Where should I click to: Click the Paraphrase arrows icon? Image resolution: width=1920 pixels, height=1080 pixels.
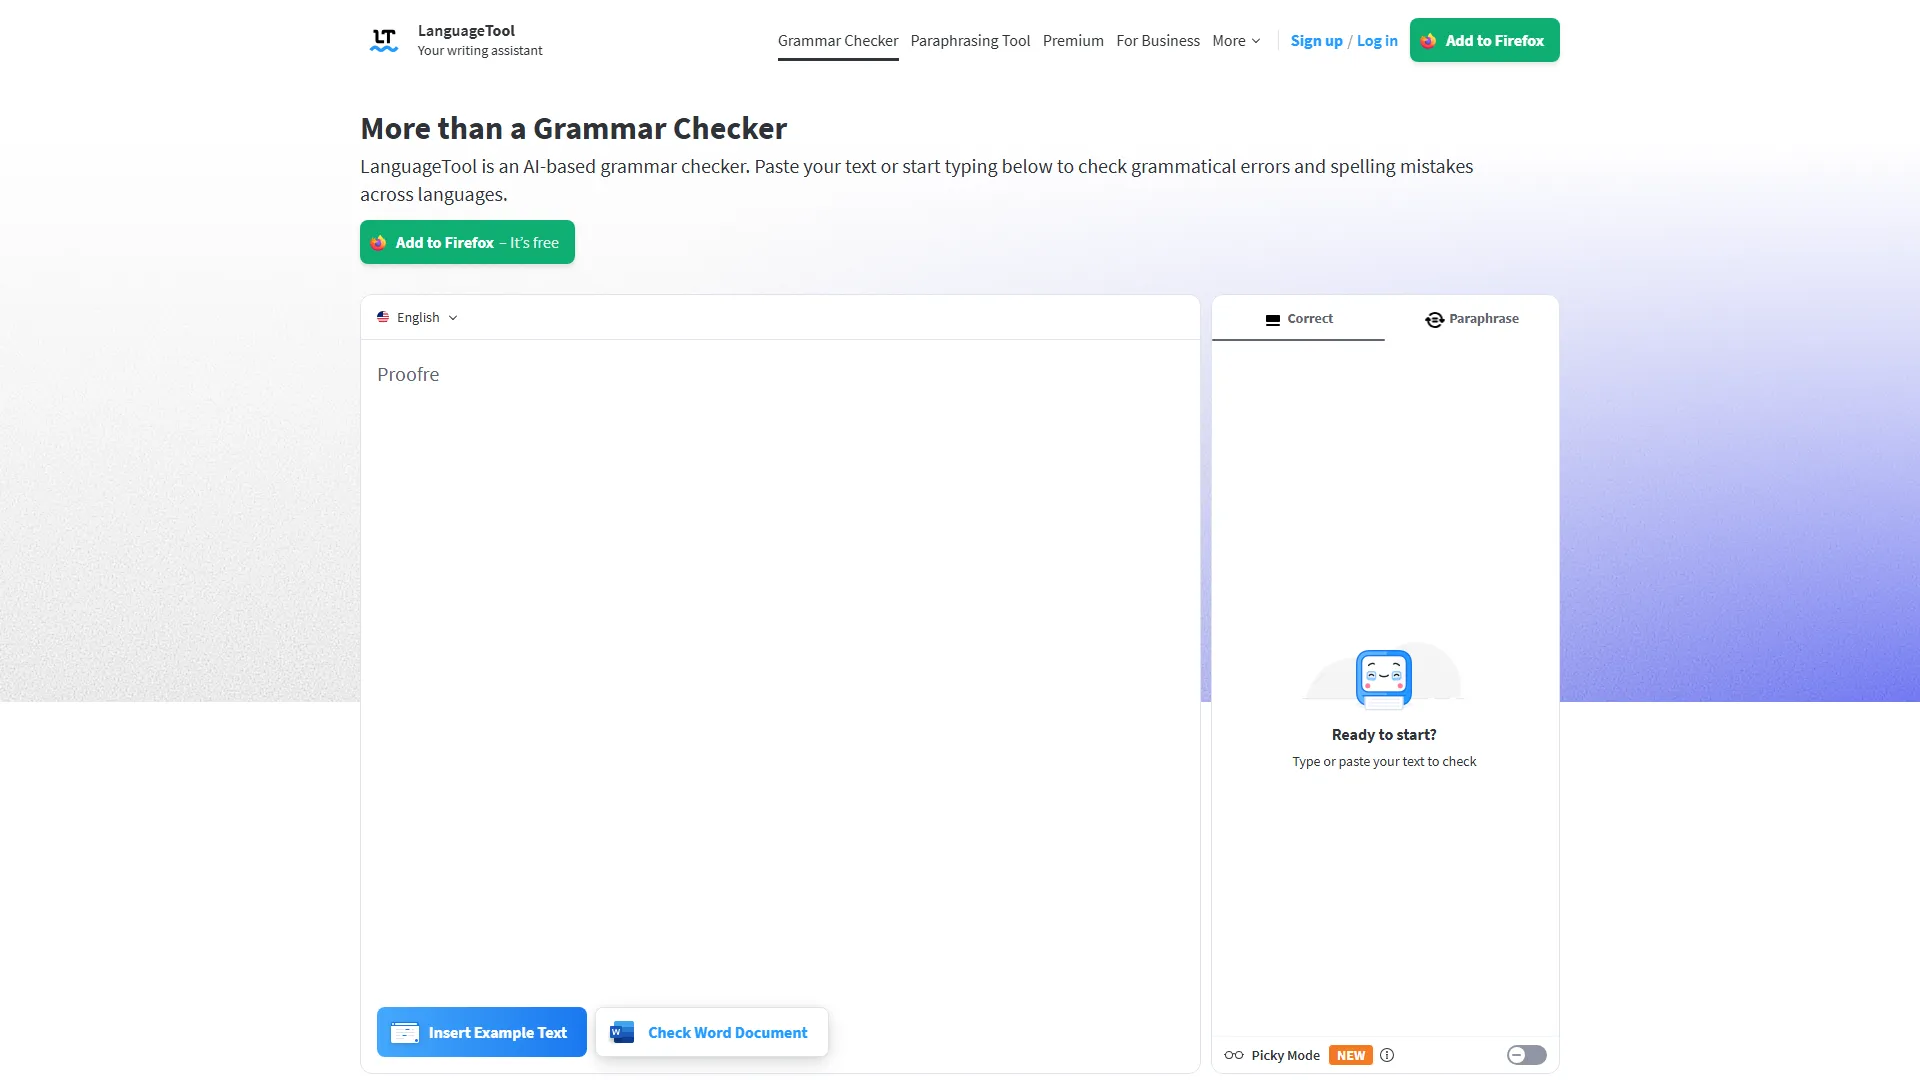pos(1434,319)
